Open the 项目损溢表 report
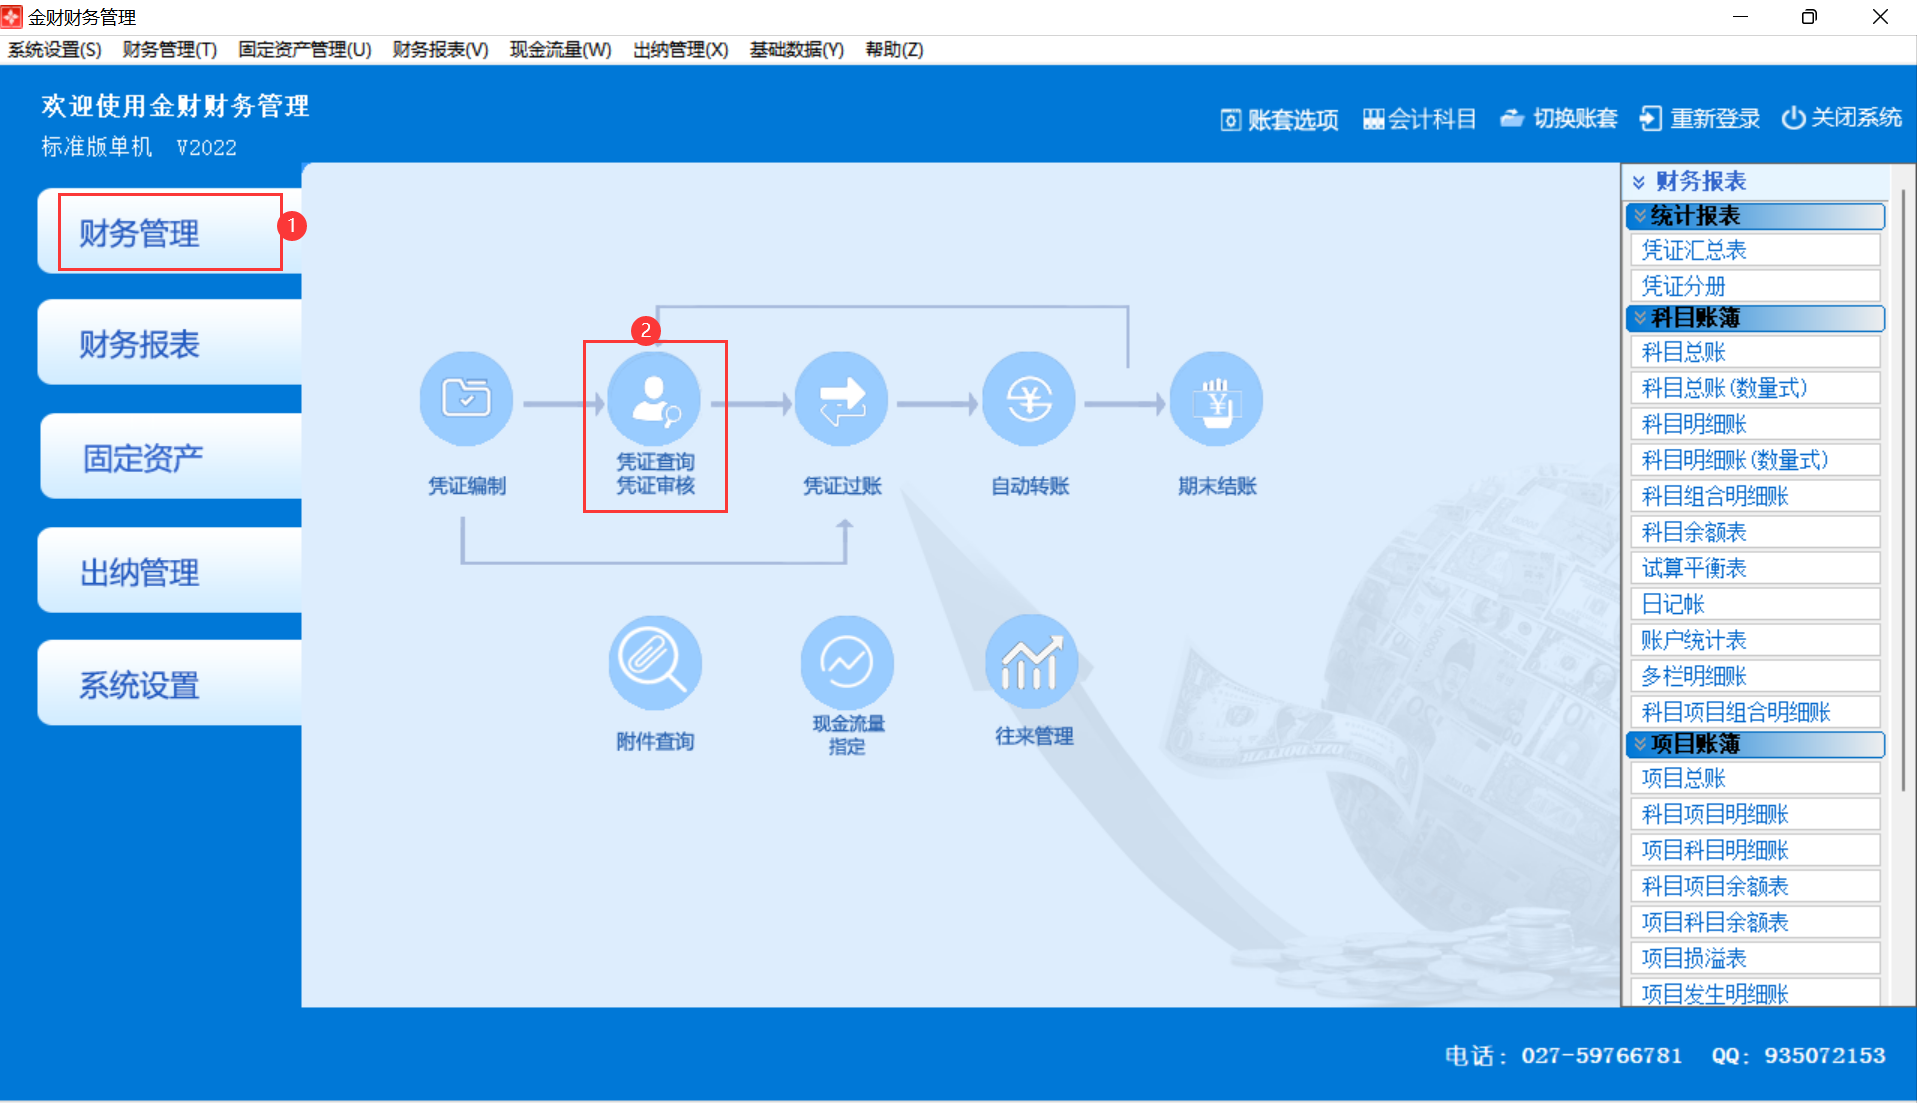 click(x=1755, y=958)
